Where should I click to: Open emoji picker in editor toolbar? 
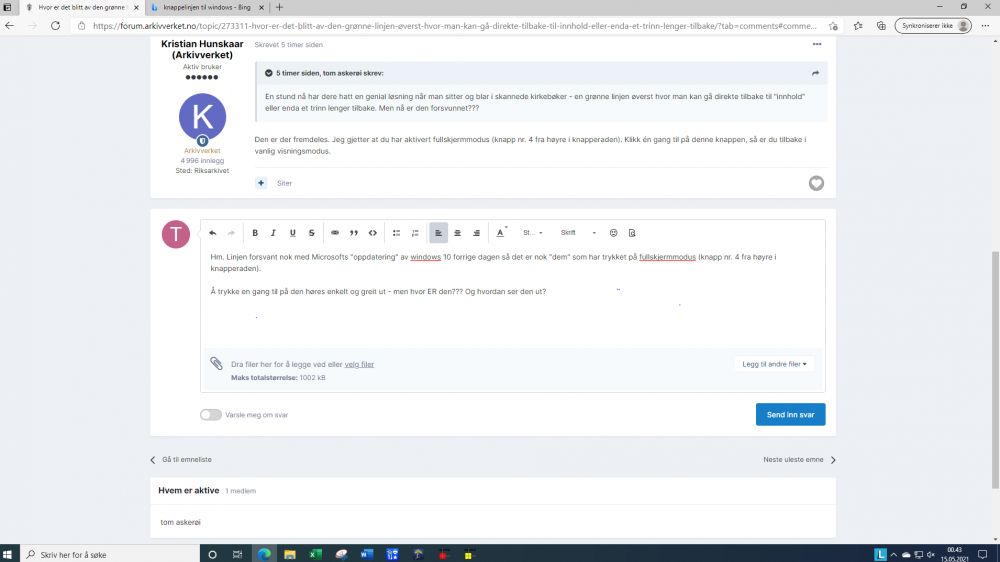tap(614, 233)
